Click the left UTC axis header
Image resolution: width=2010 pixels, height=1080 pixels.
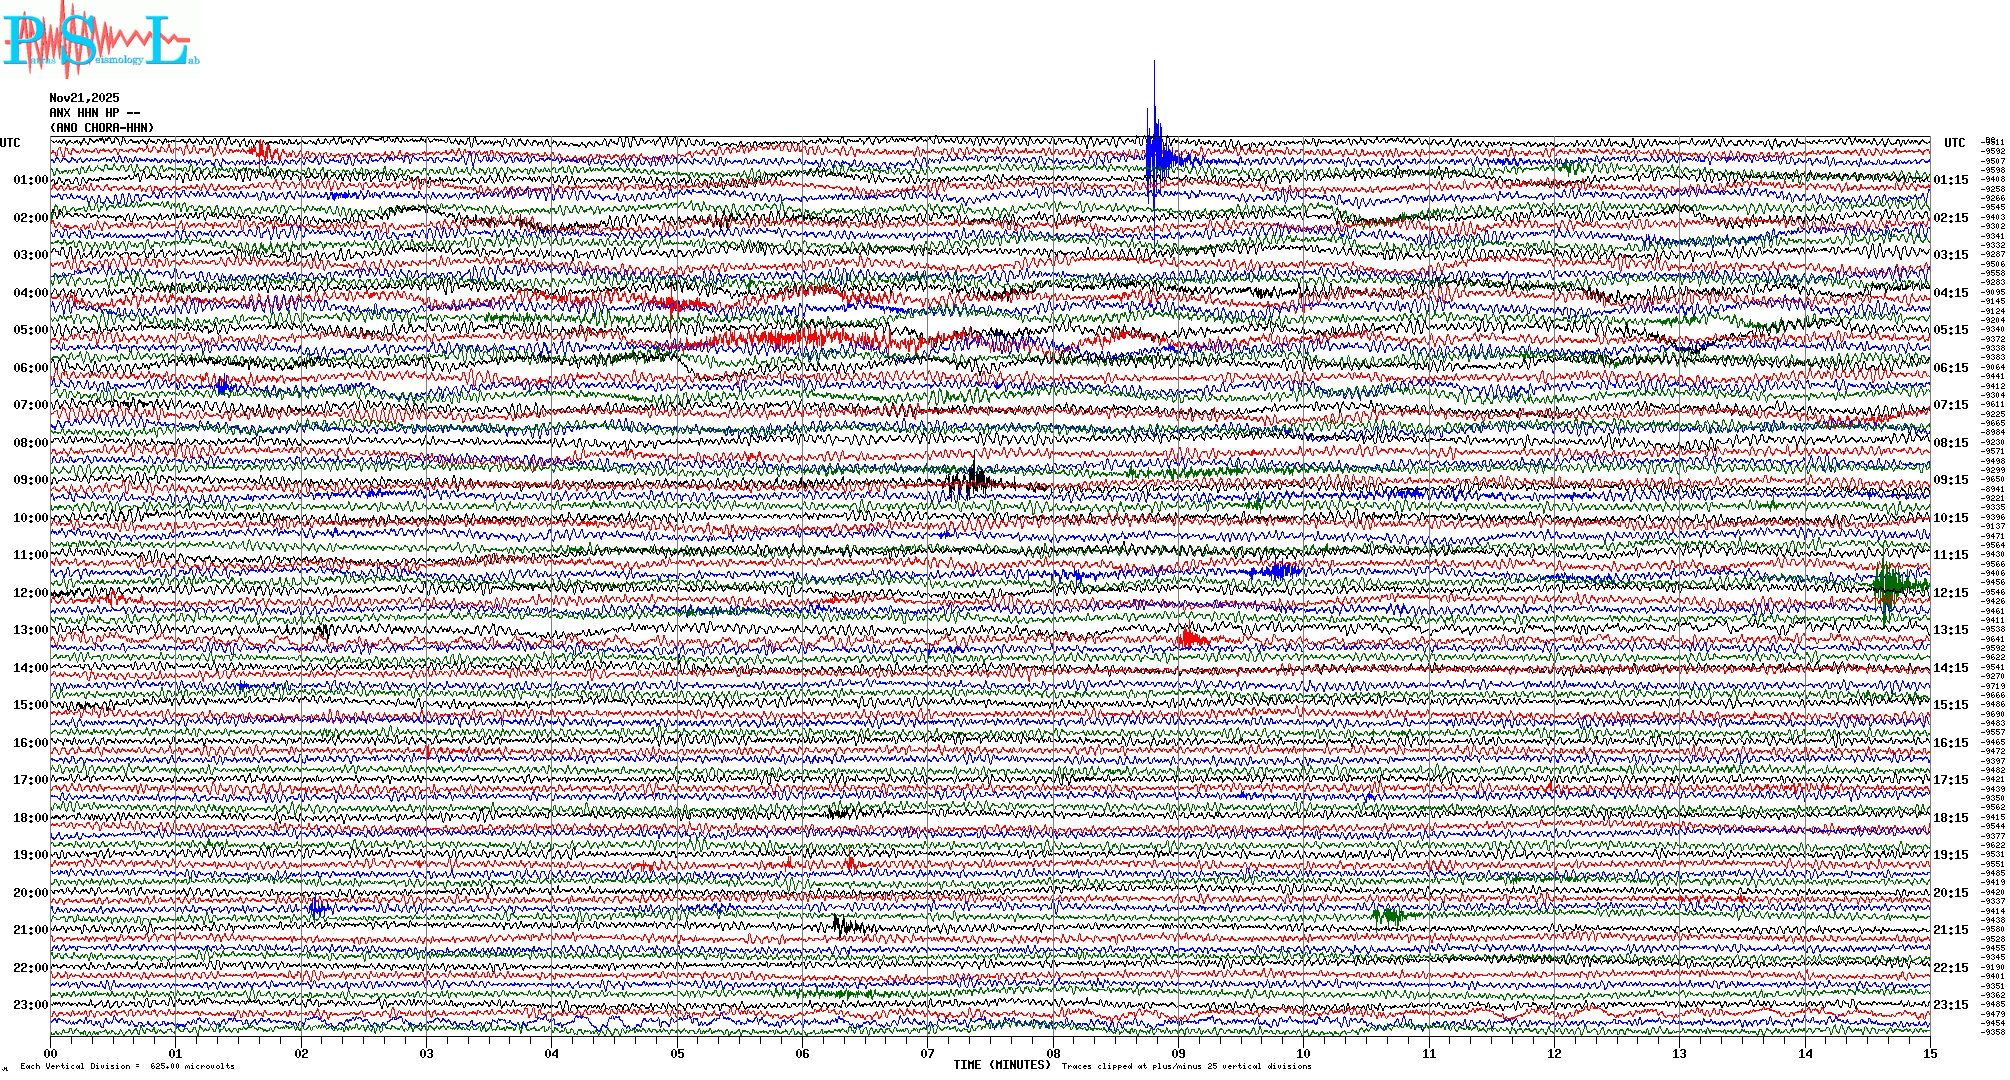point(10,143)
